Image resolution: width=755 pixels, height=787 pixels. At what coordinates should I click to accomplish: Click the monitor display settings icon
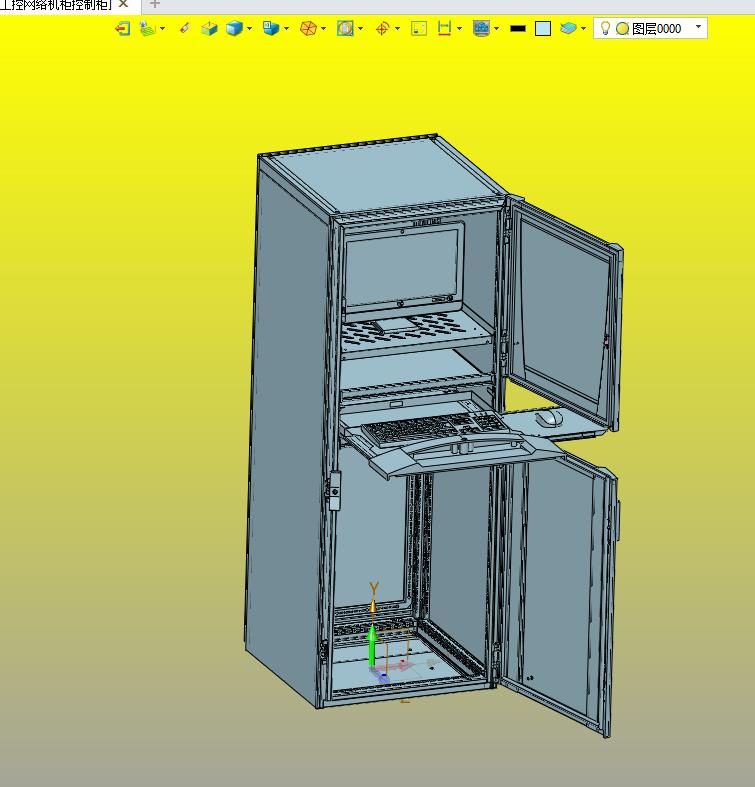click(481, 28)
